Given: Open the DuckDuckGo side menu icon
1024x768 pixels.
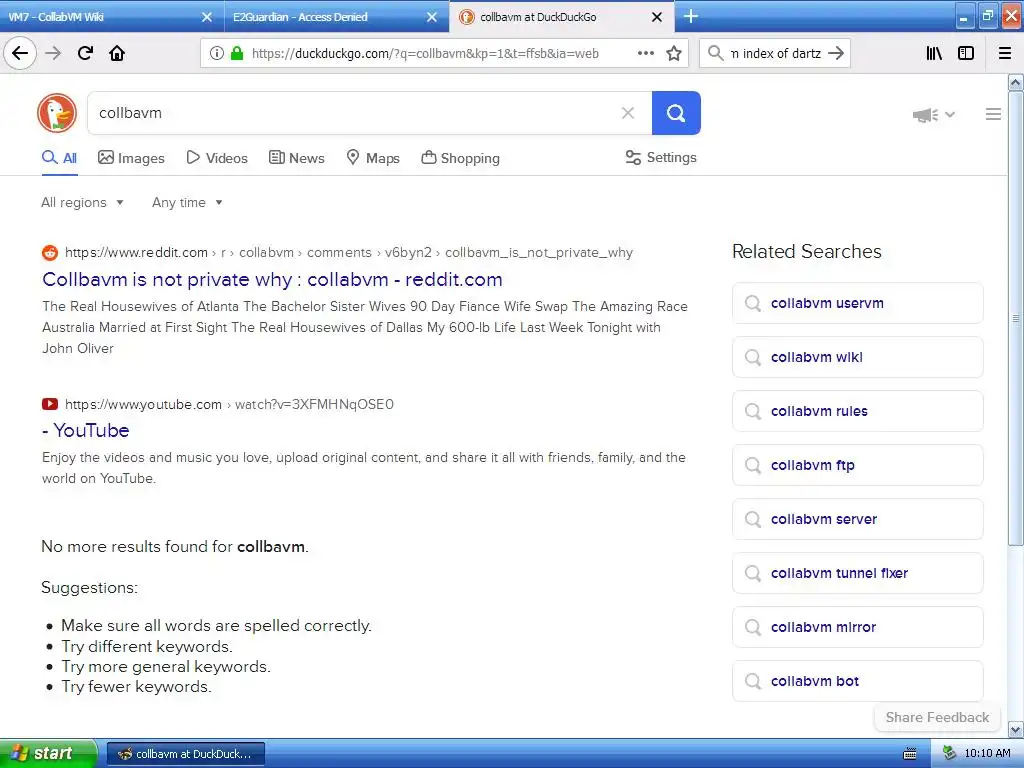Looking at the screenshot, I should [993, 114].
